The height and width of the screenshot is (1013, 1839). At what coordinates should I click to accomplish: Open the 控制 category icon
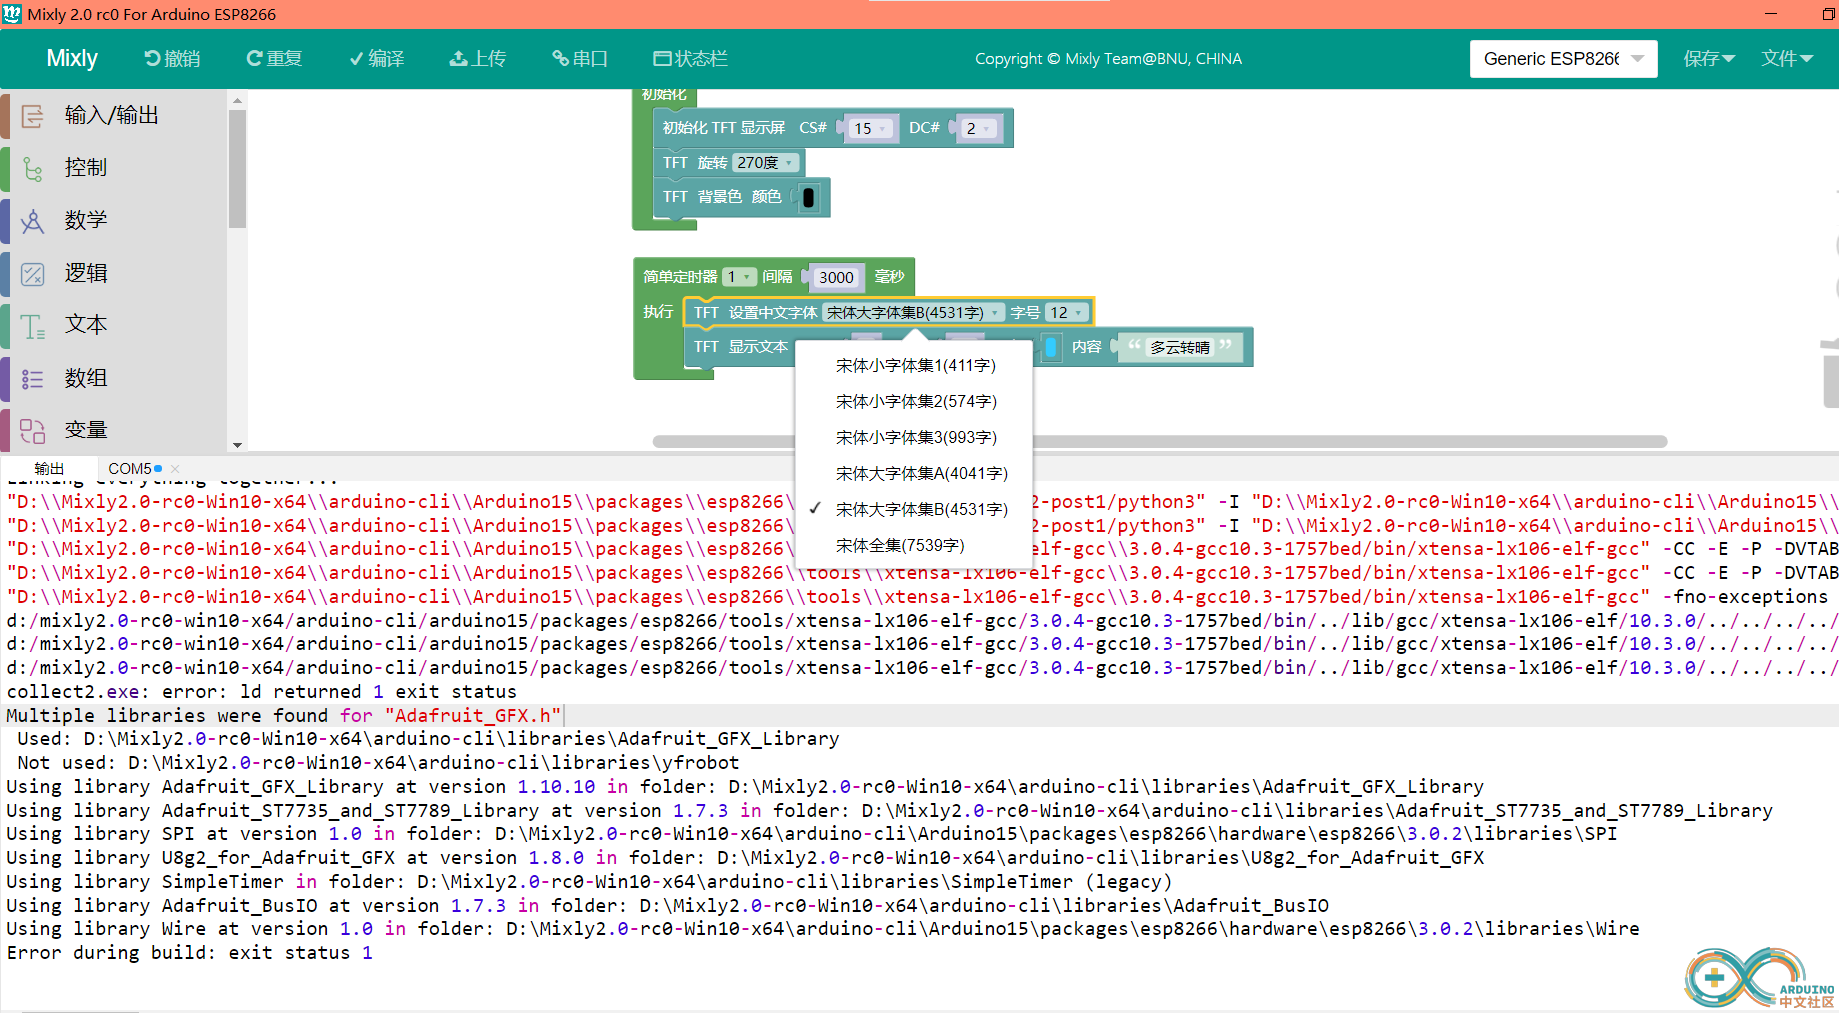point(32,168)
